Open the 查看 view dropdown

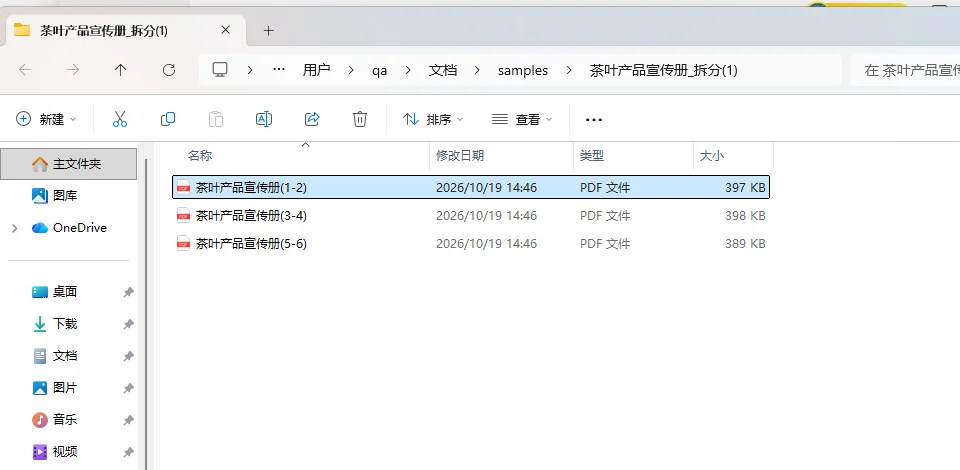(x=522, y=119)
